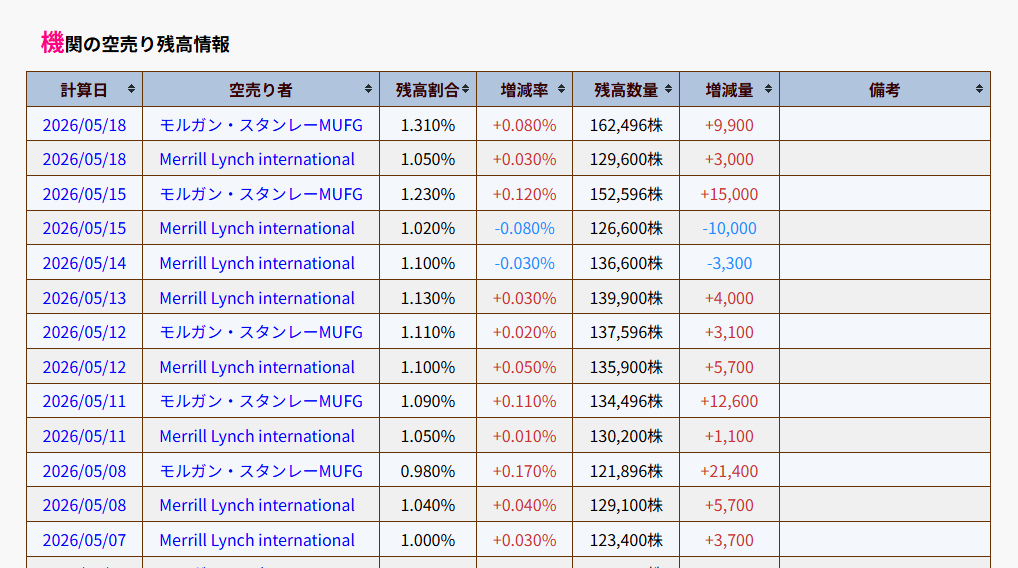Viewport: 1018px width, 568px height.
Task: Select the +9,900 change amount cell
Action: pos(729,125)
